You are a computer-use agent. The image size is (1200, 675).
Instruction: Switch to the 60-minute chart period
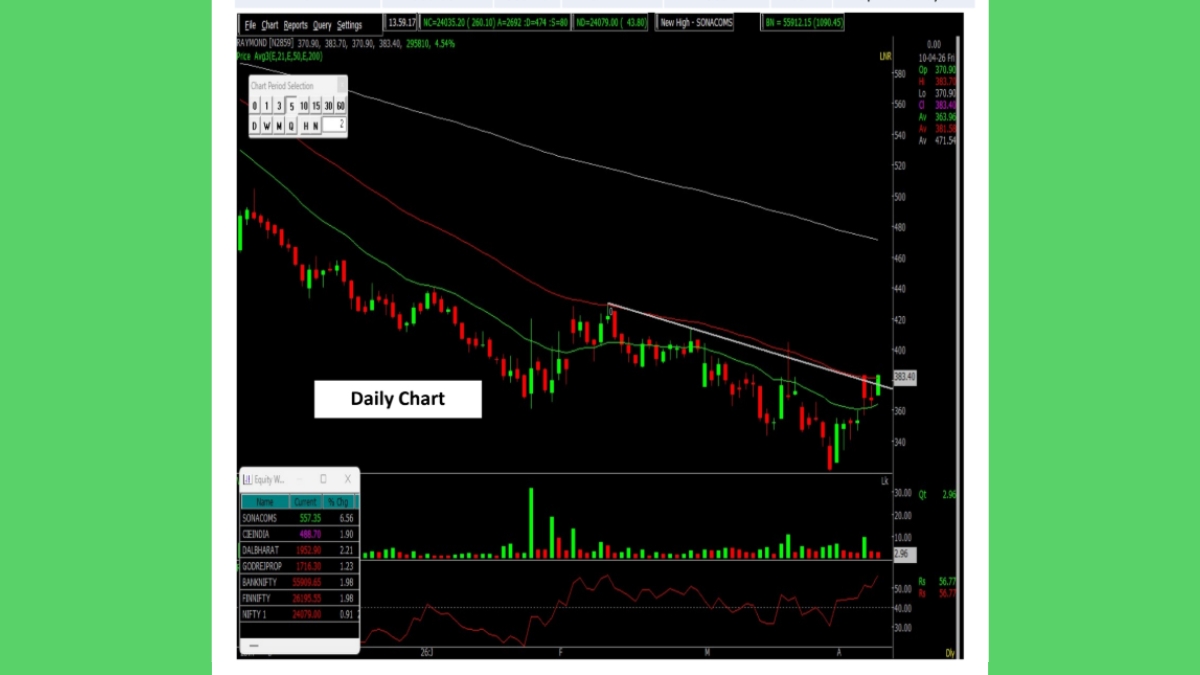[341, 106]
